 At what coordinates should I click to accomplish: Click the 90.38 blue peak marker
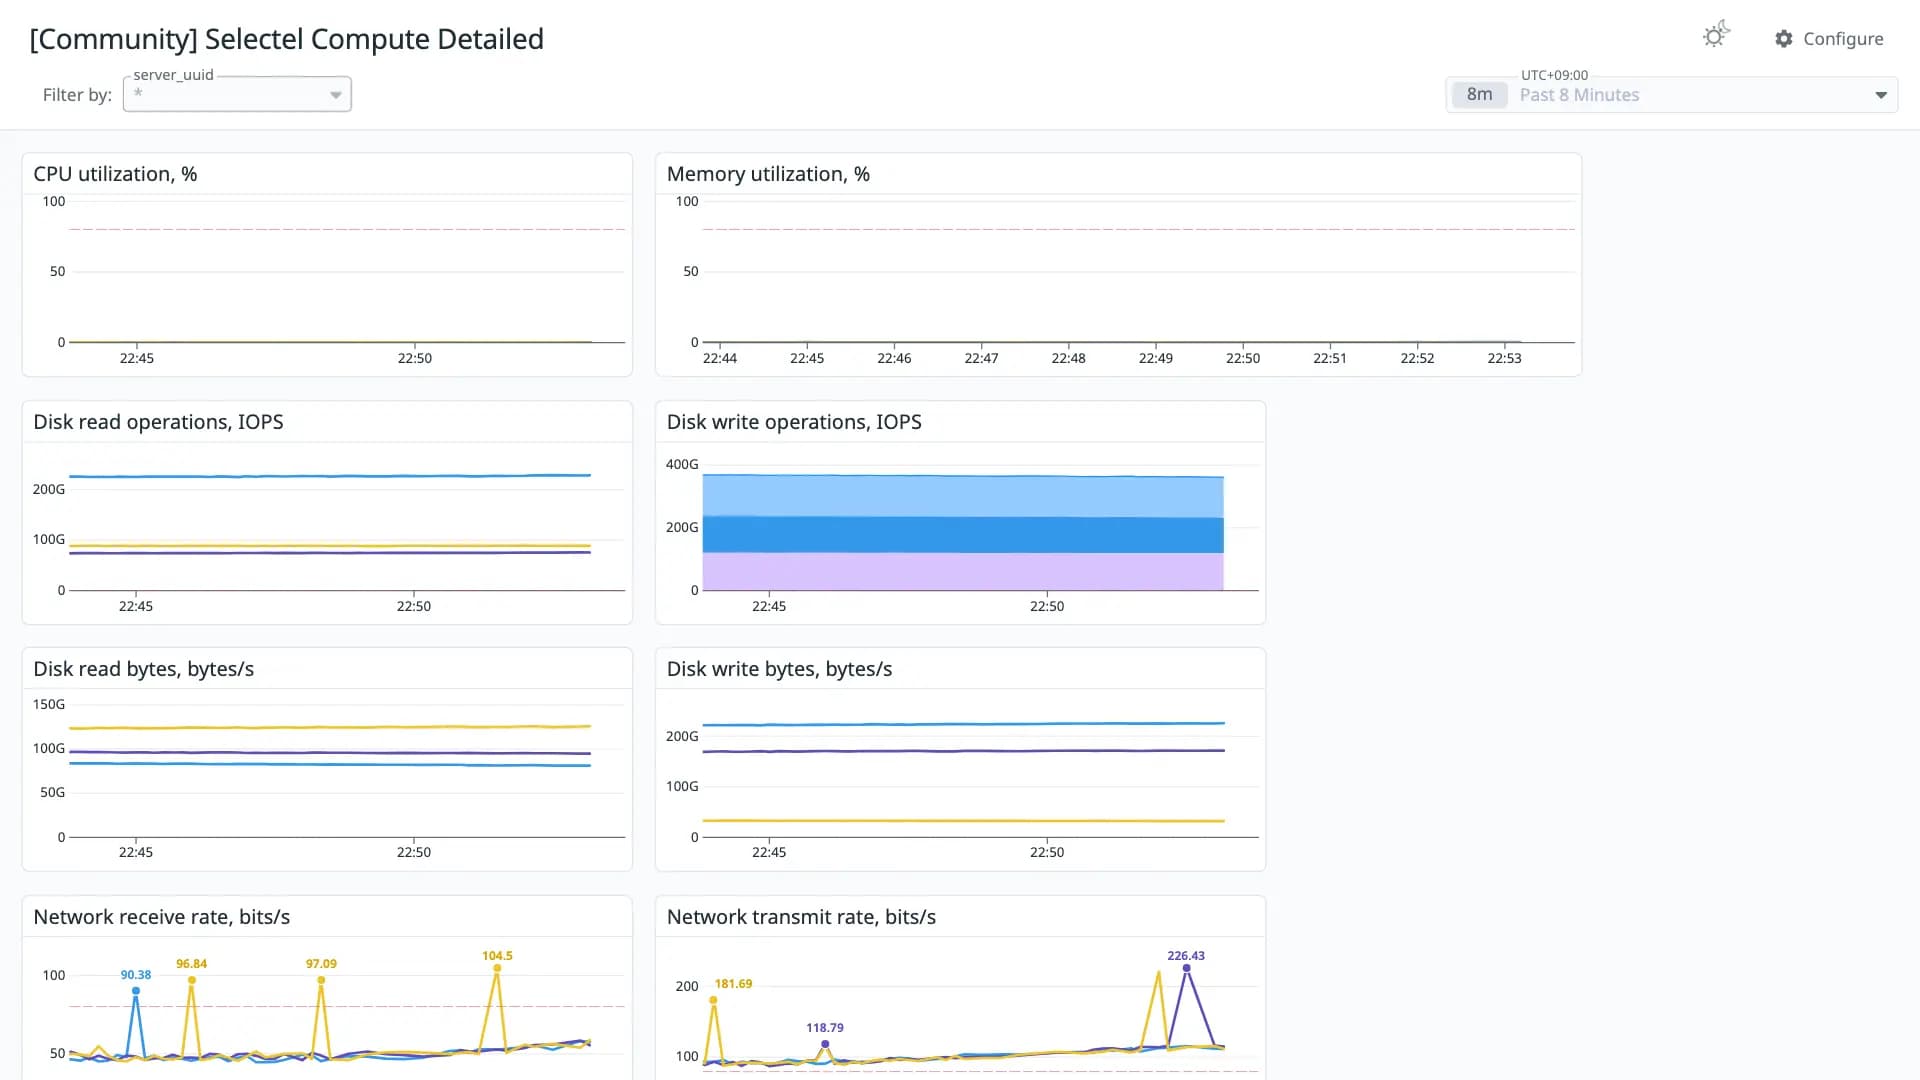point(136,991)
